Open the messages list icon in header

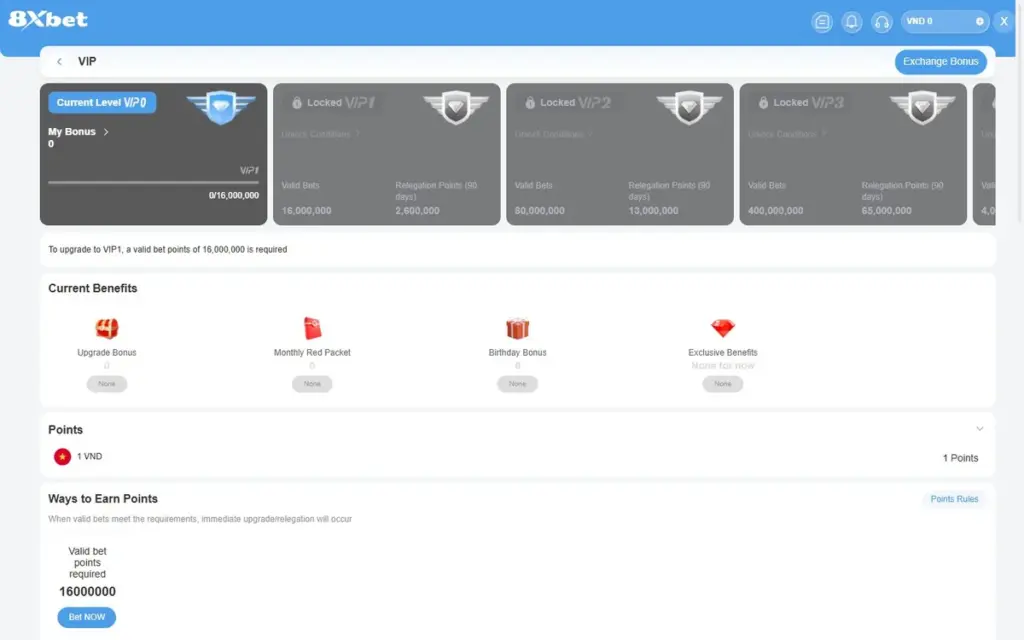tap(822, 22)
